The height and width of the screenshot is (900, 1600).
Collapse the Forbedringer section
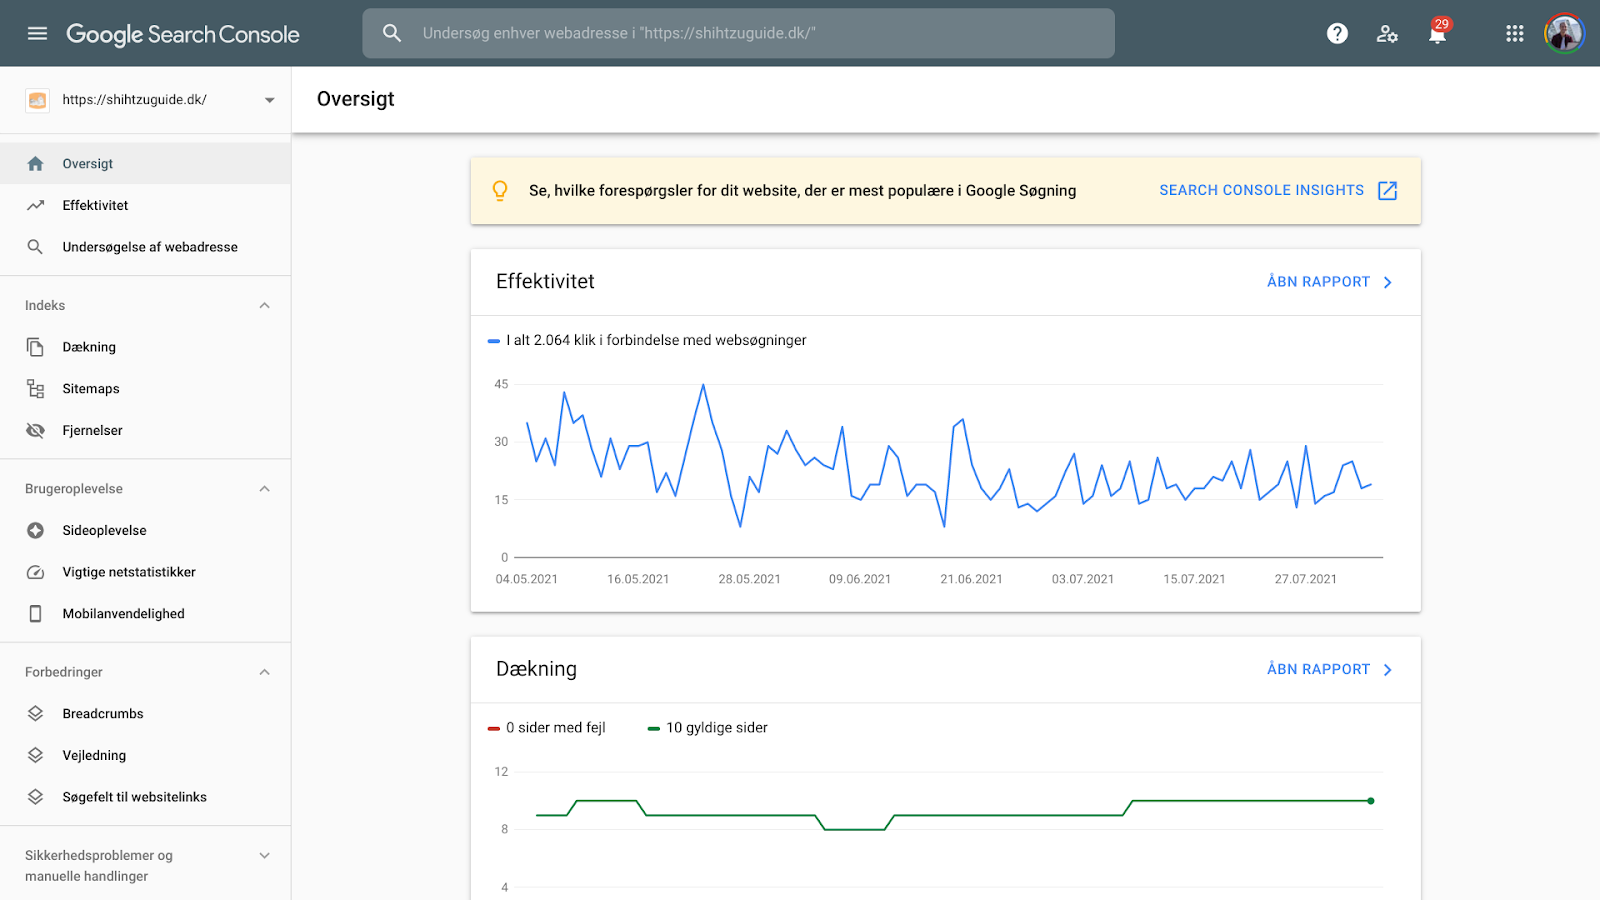tap(264, 672)
